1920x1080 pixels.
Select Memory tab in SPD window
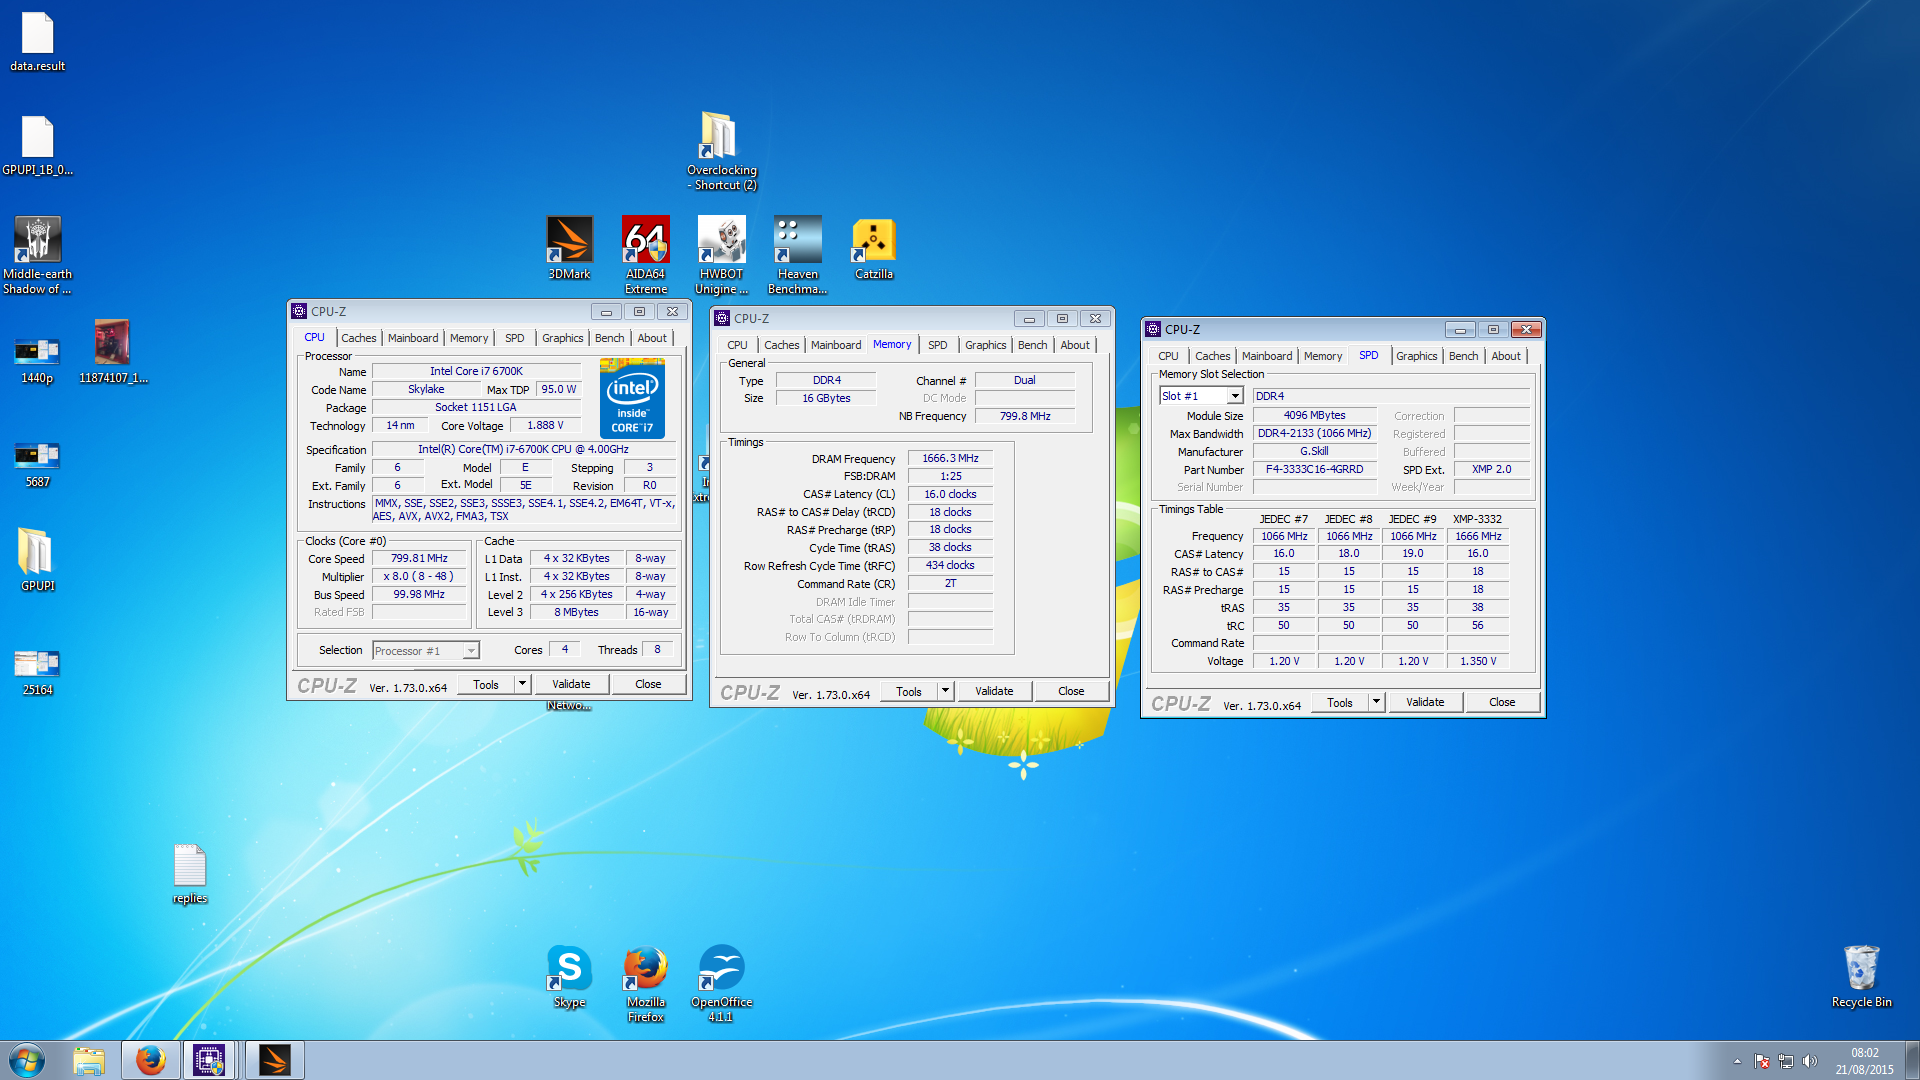tap(1322, 356)
